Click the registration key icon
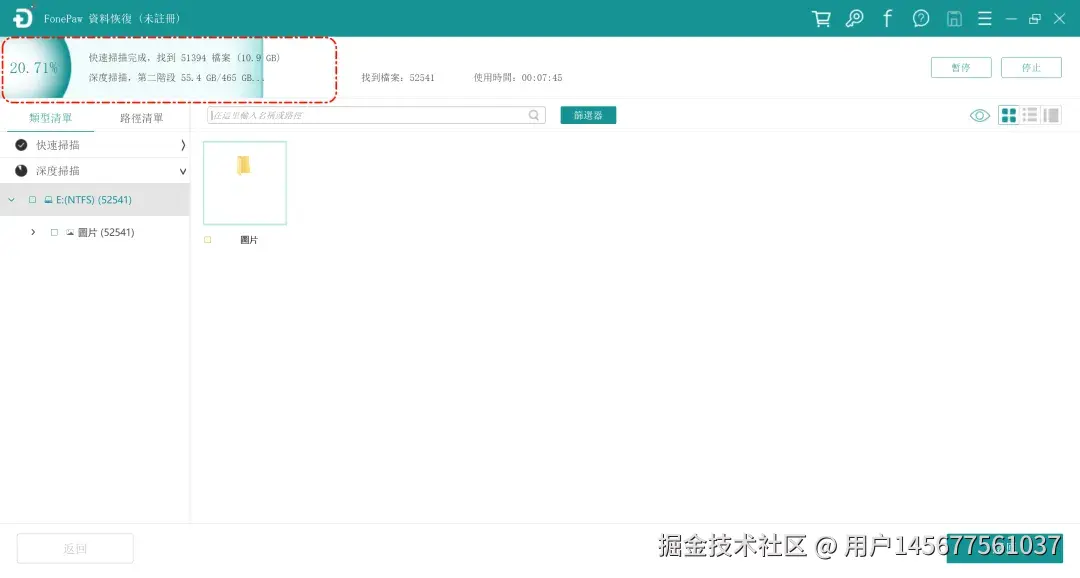 pos(853,18)
